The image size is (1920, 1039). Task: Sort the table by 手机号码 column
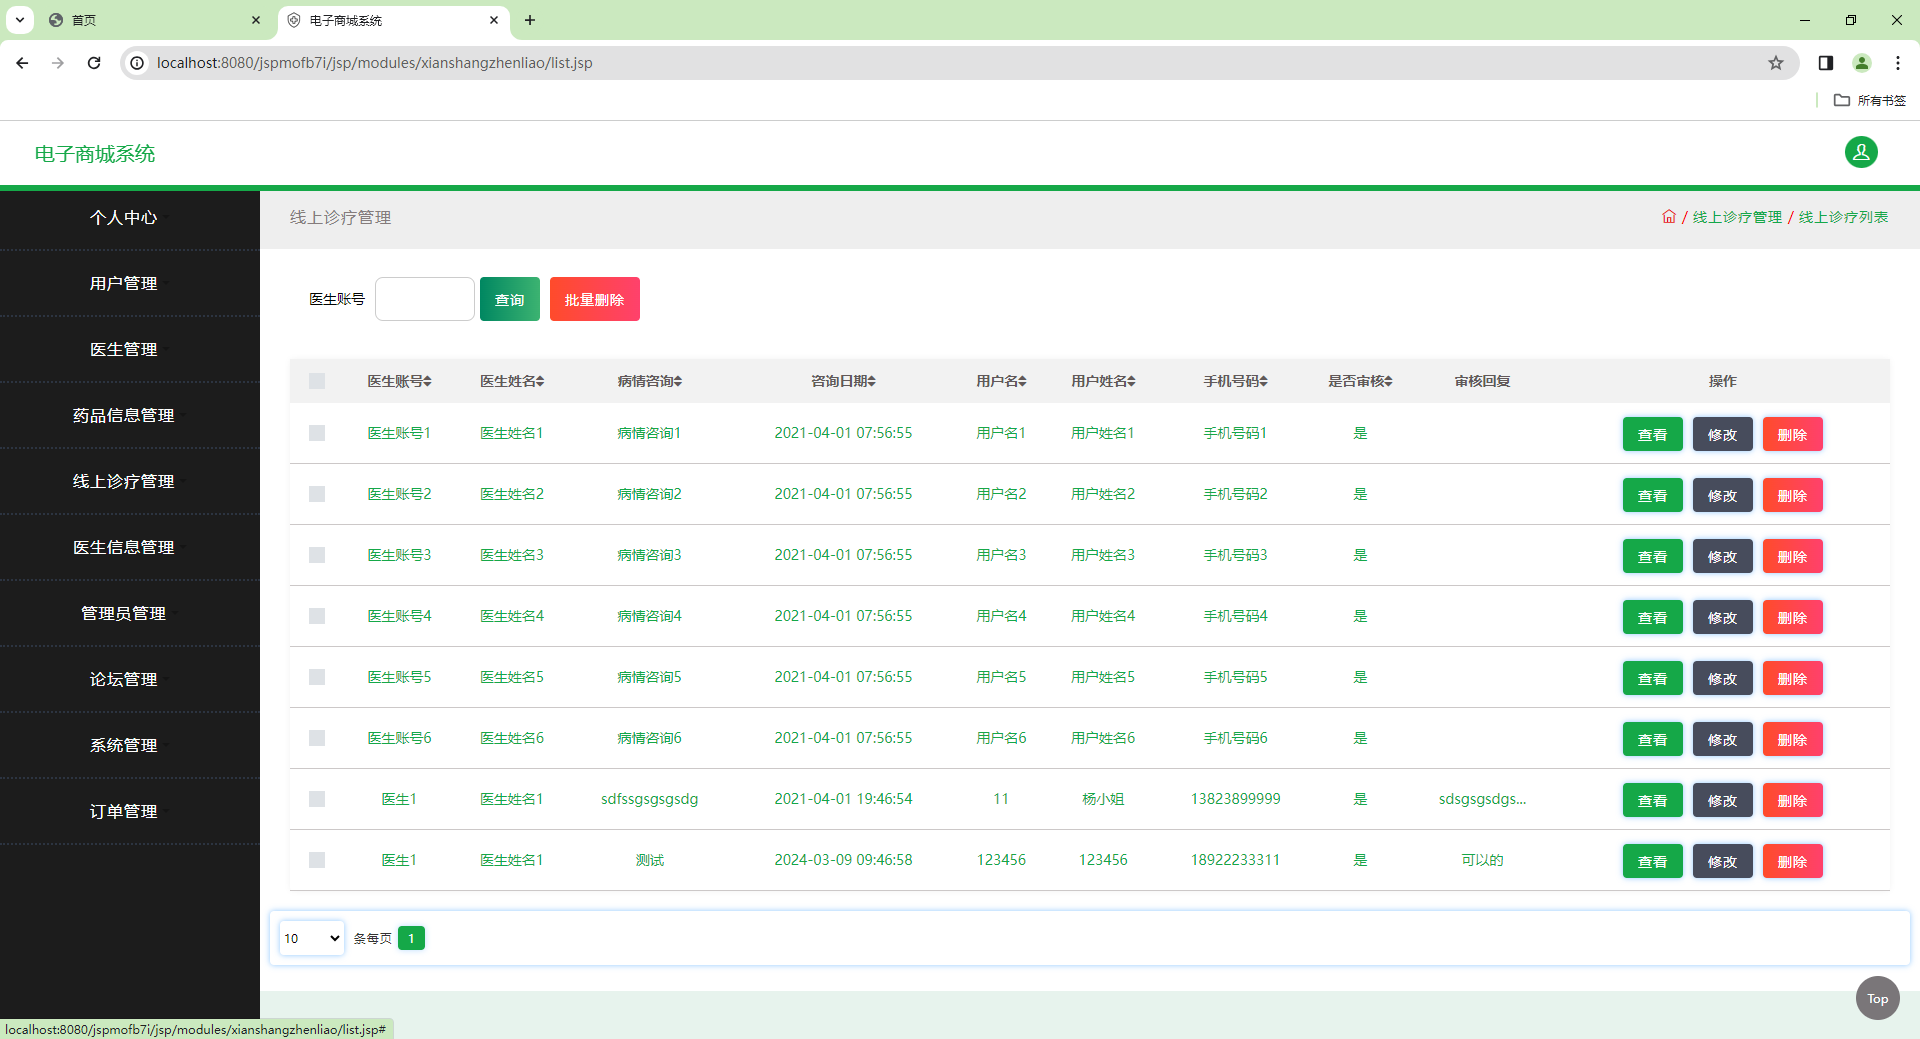click(x=1235, y=380)
